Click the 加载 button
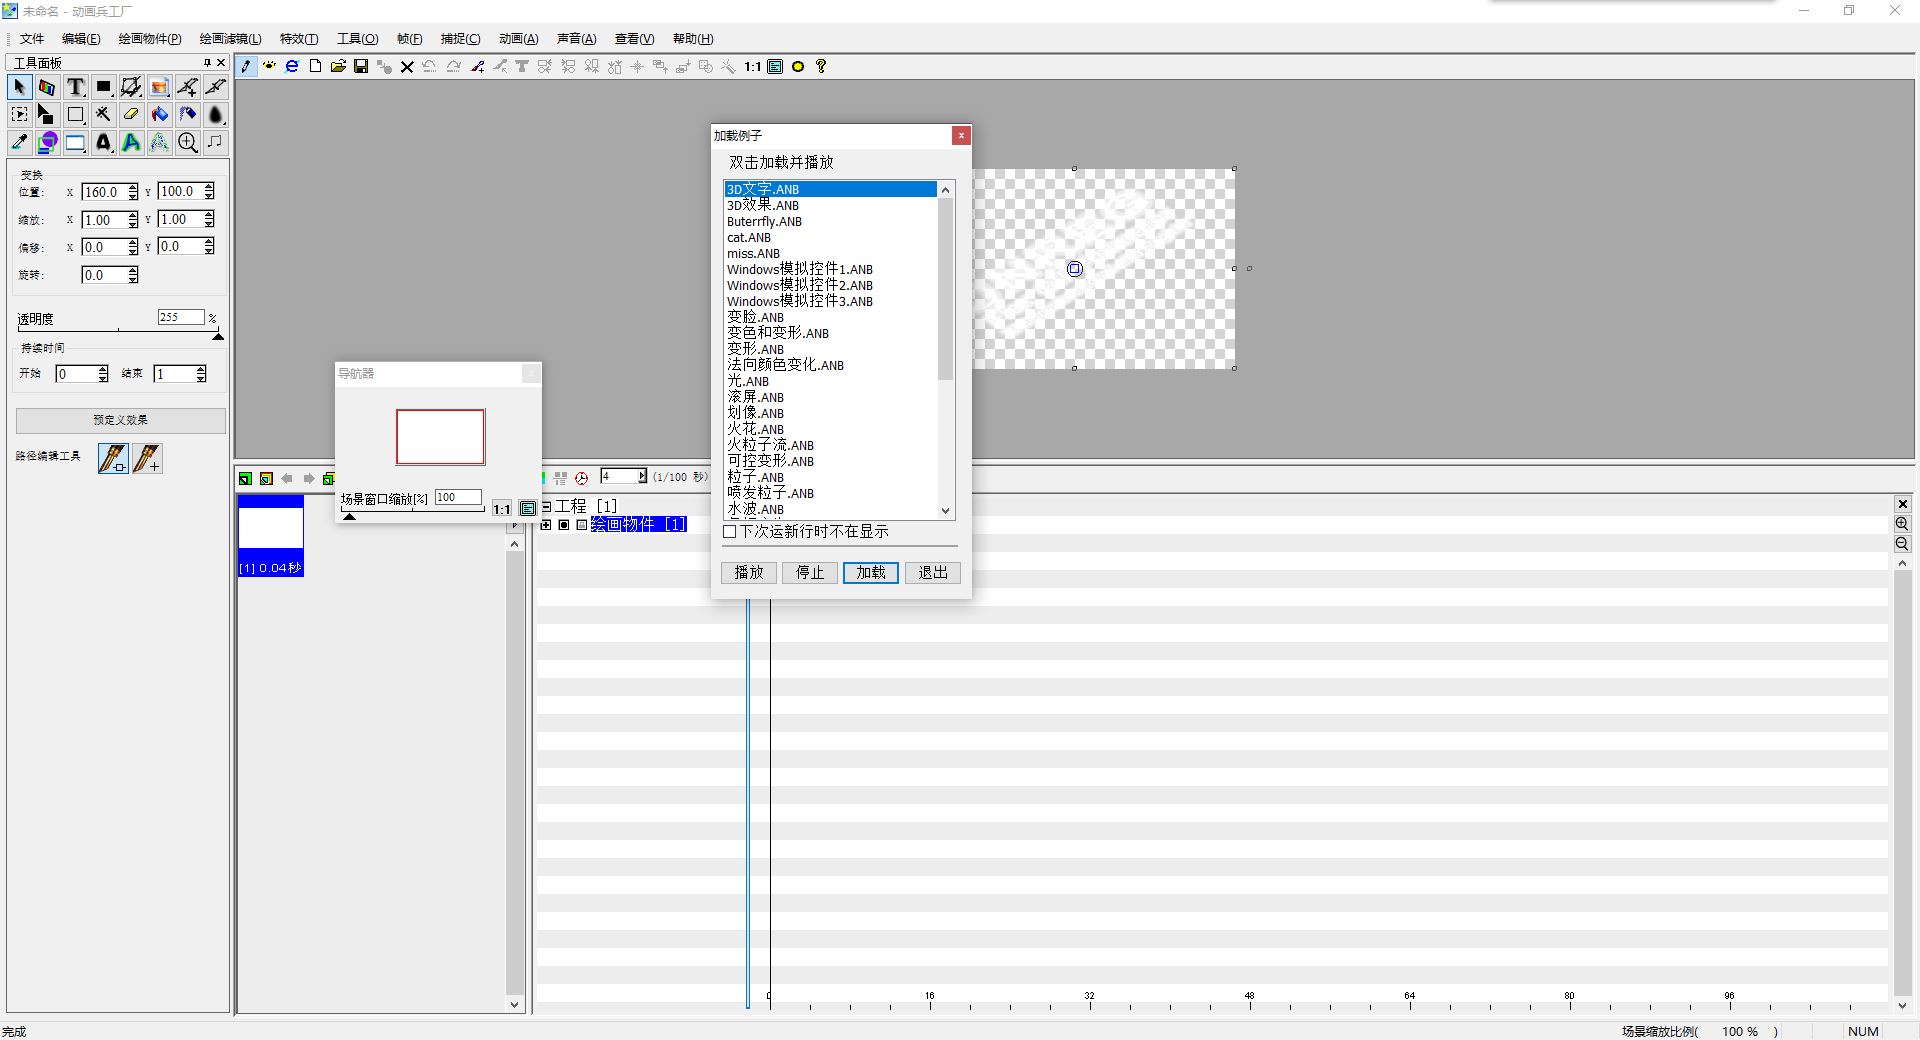Viewport: 1920px width, 1040px height. 871,573
